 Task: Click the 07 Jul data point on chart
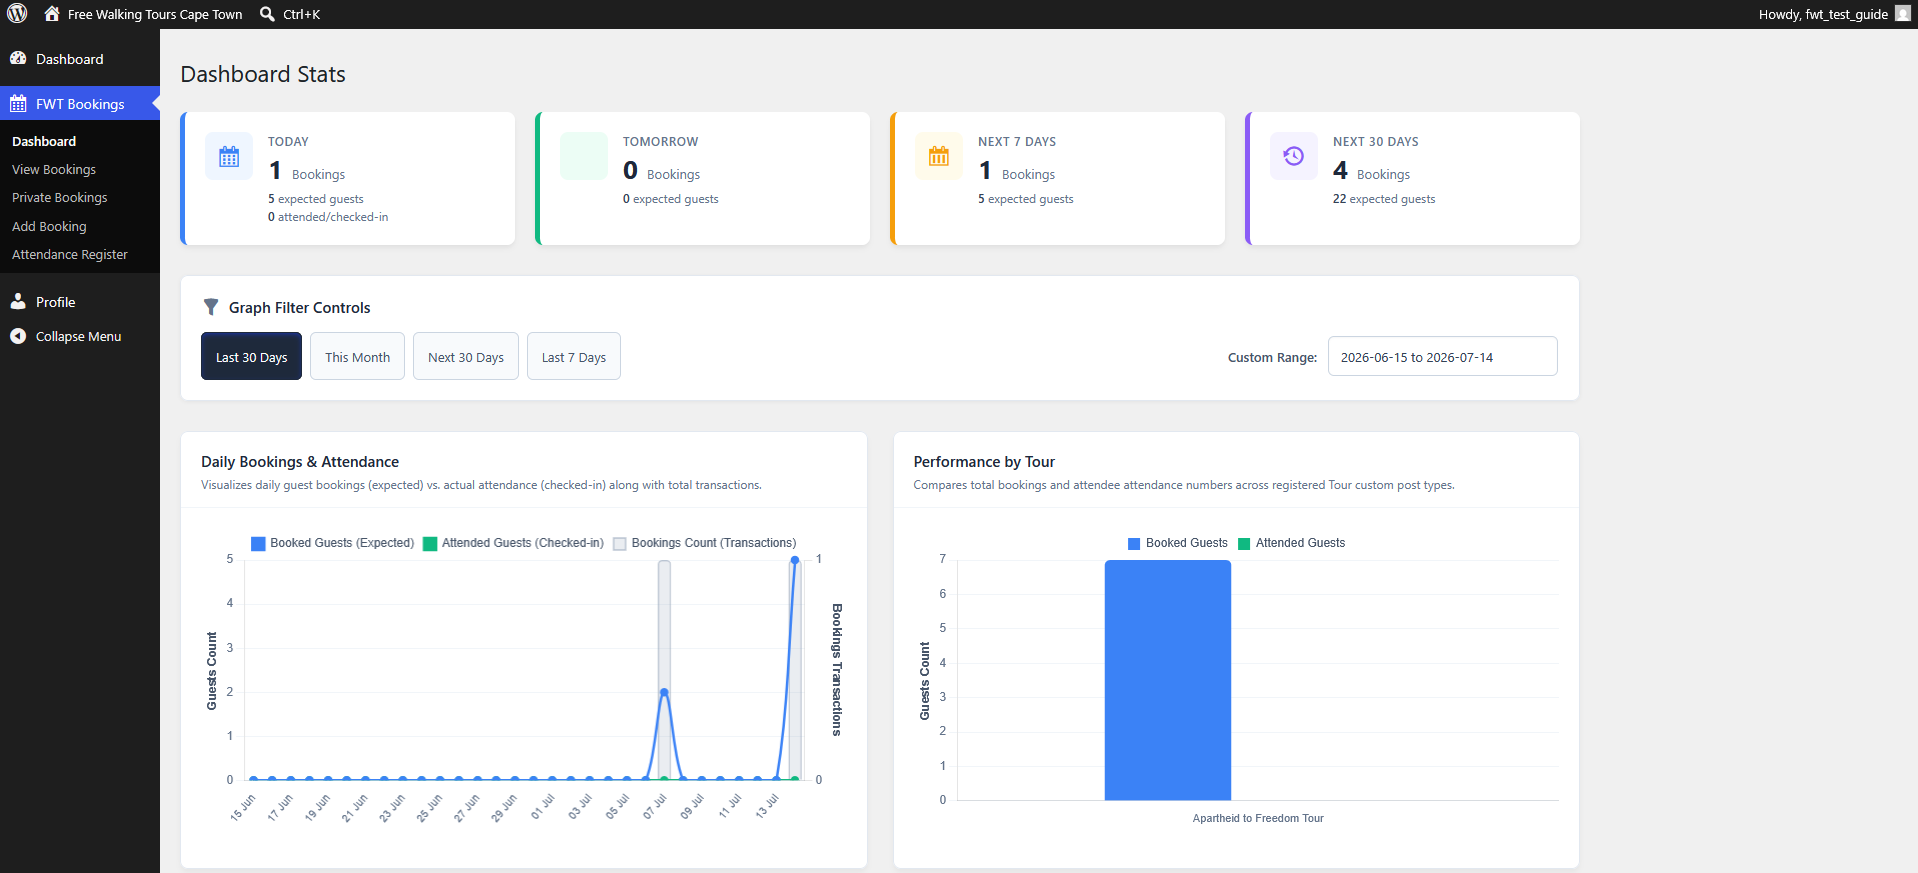click(664, 692)
